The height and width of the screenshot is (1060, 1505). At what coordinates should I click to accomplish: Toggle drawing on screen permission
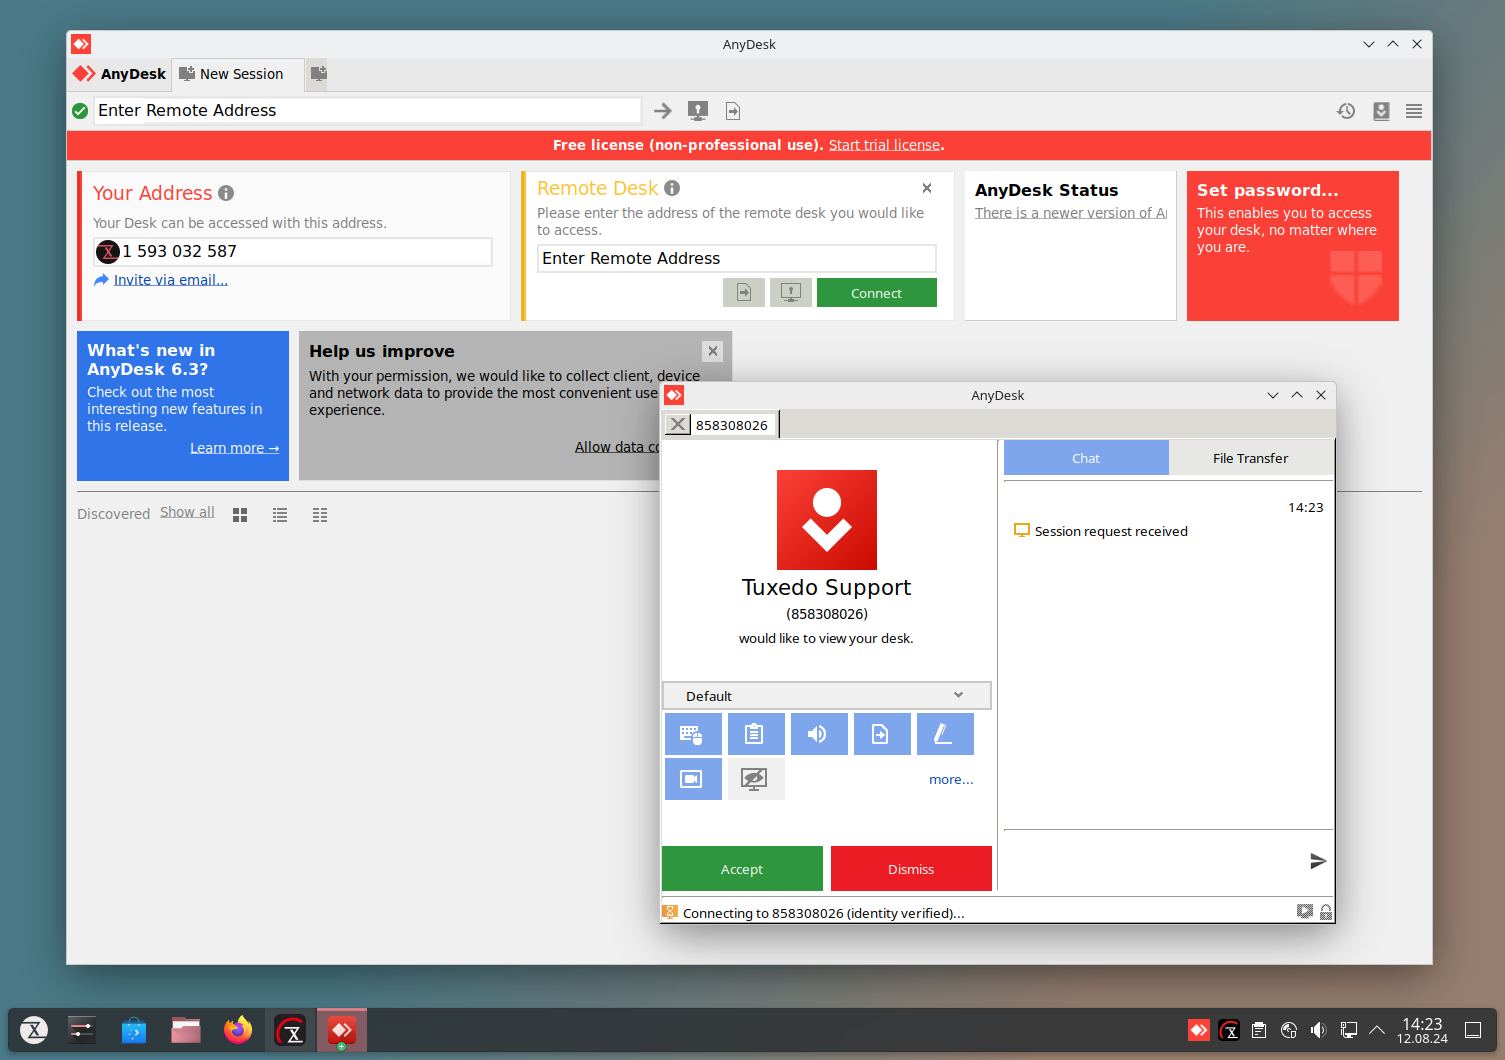pos(945,734)
